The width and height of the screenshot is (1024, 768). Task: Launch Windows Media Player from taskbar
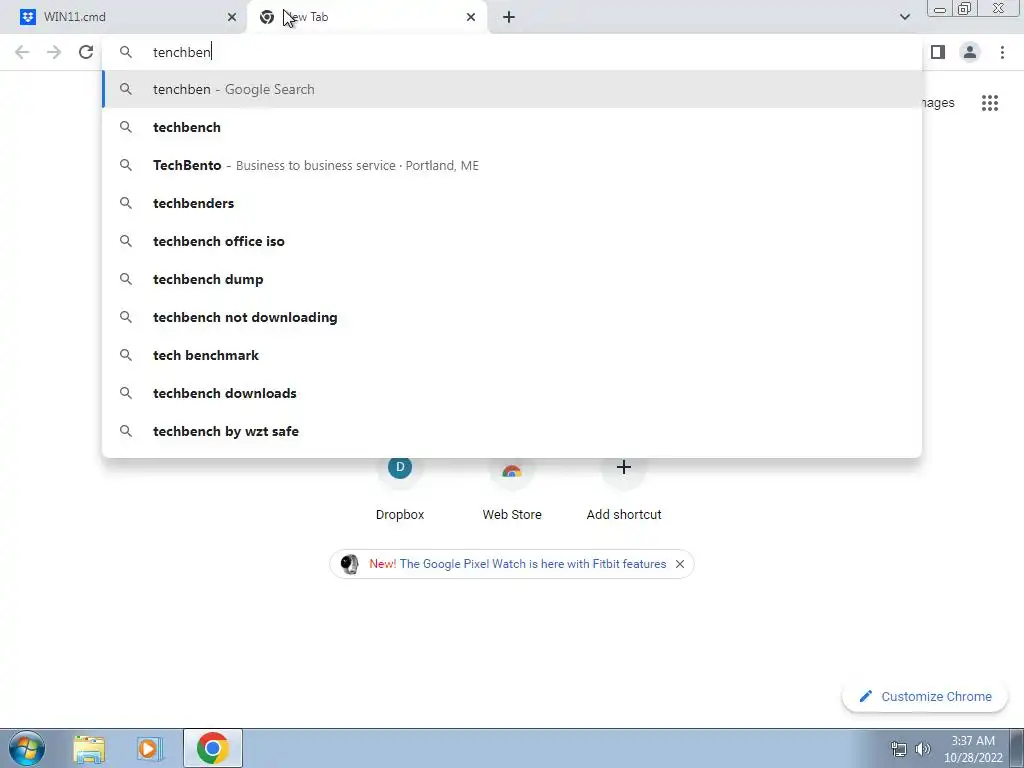(x=149, y=748)
